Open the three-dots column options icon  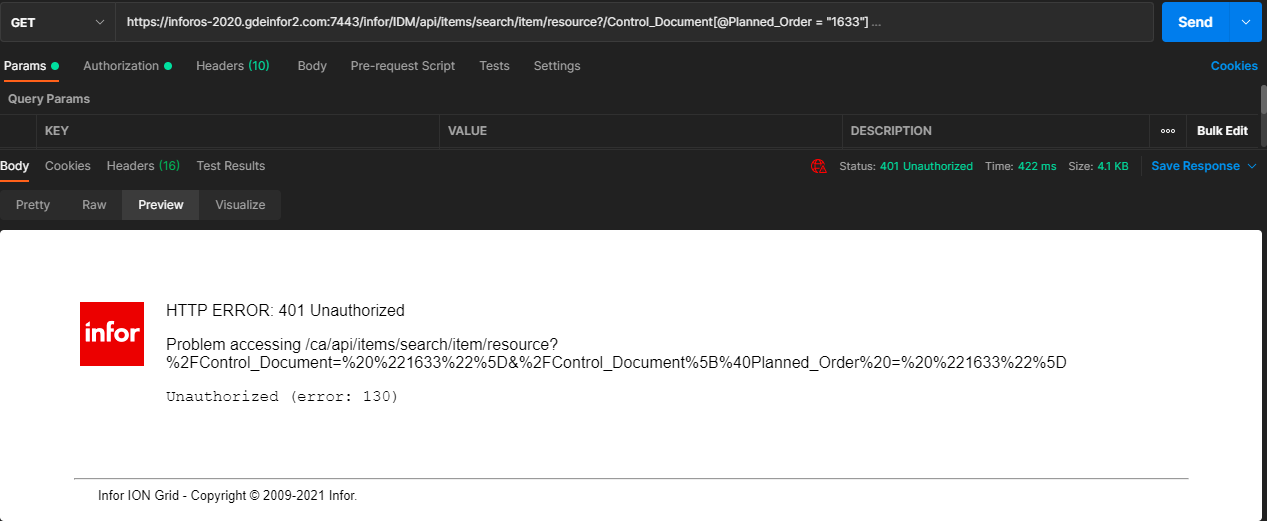(x=1167, y=131)
